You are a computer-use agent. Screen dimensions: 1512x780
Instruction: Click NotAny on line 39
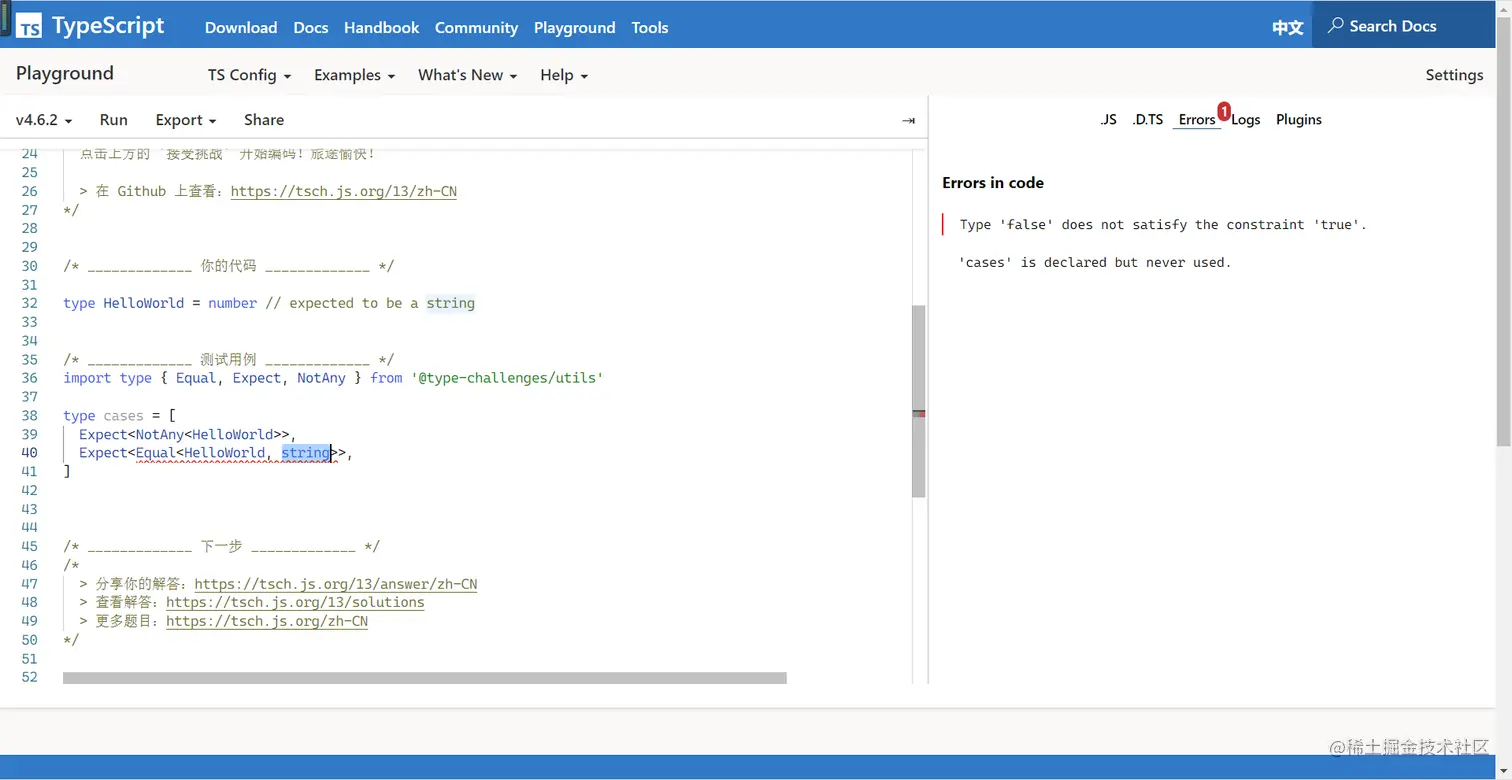click(160, 434)
